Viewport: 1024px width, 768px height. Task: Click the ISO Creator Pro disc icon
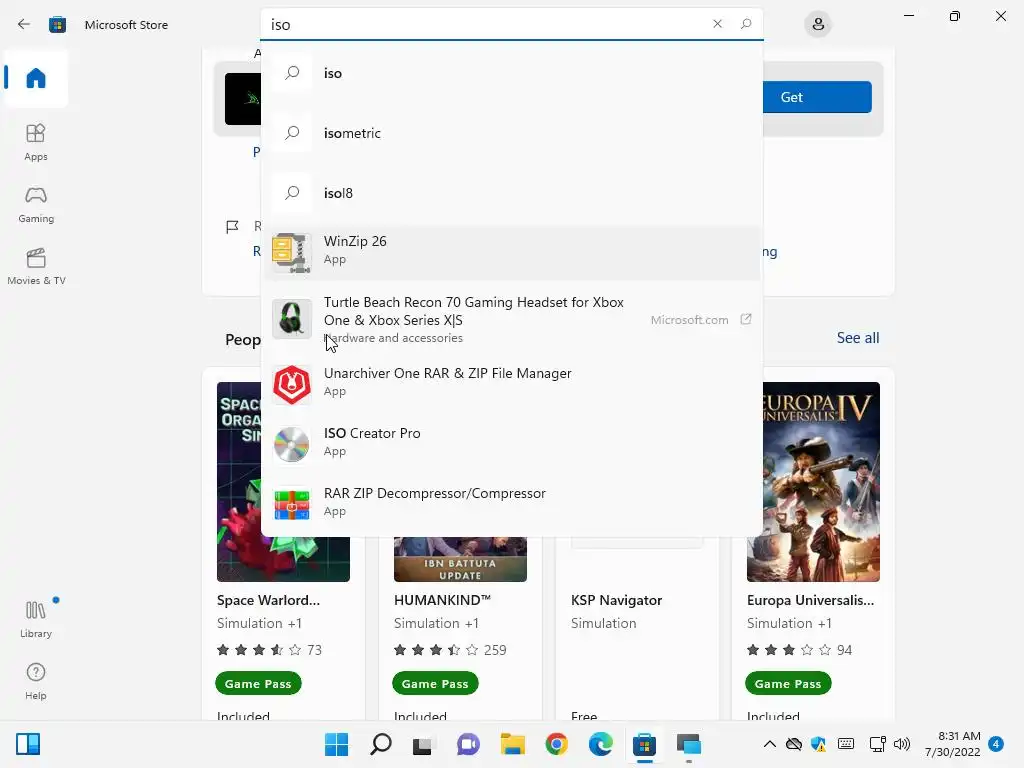(291, 445)
